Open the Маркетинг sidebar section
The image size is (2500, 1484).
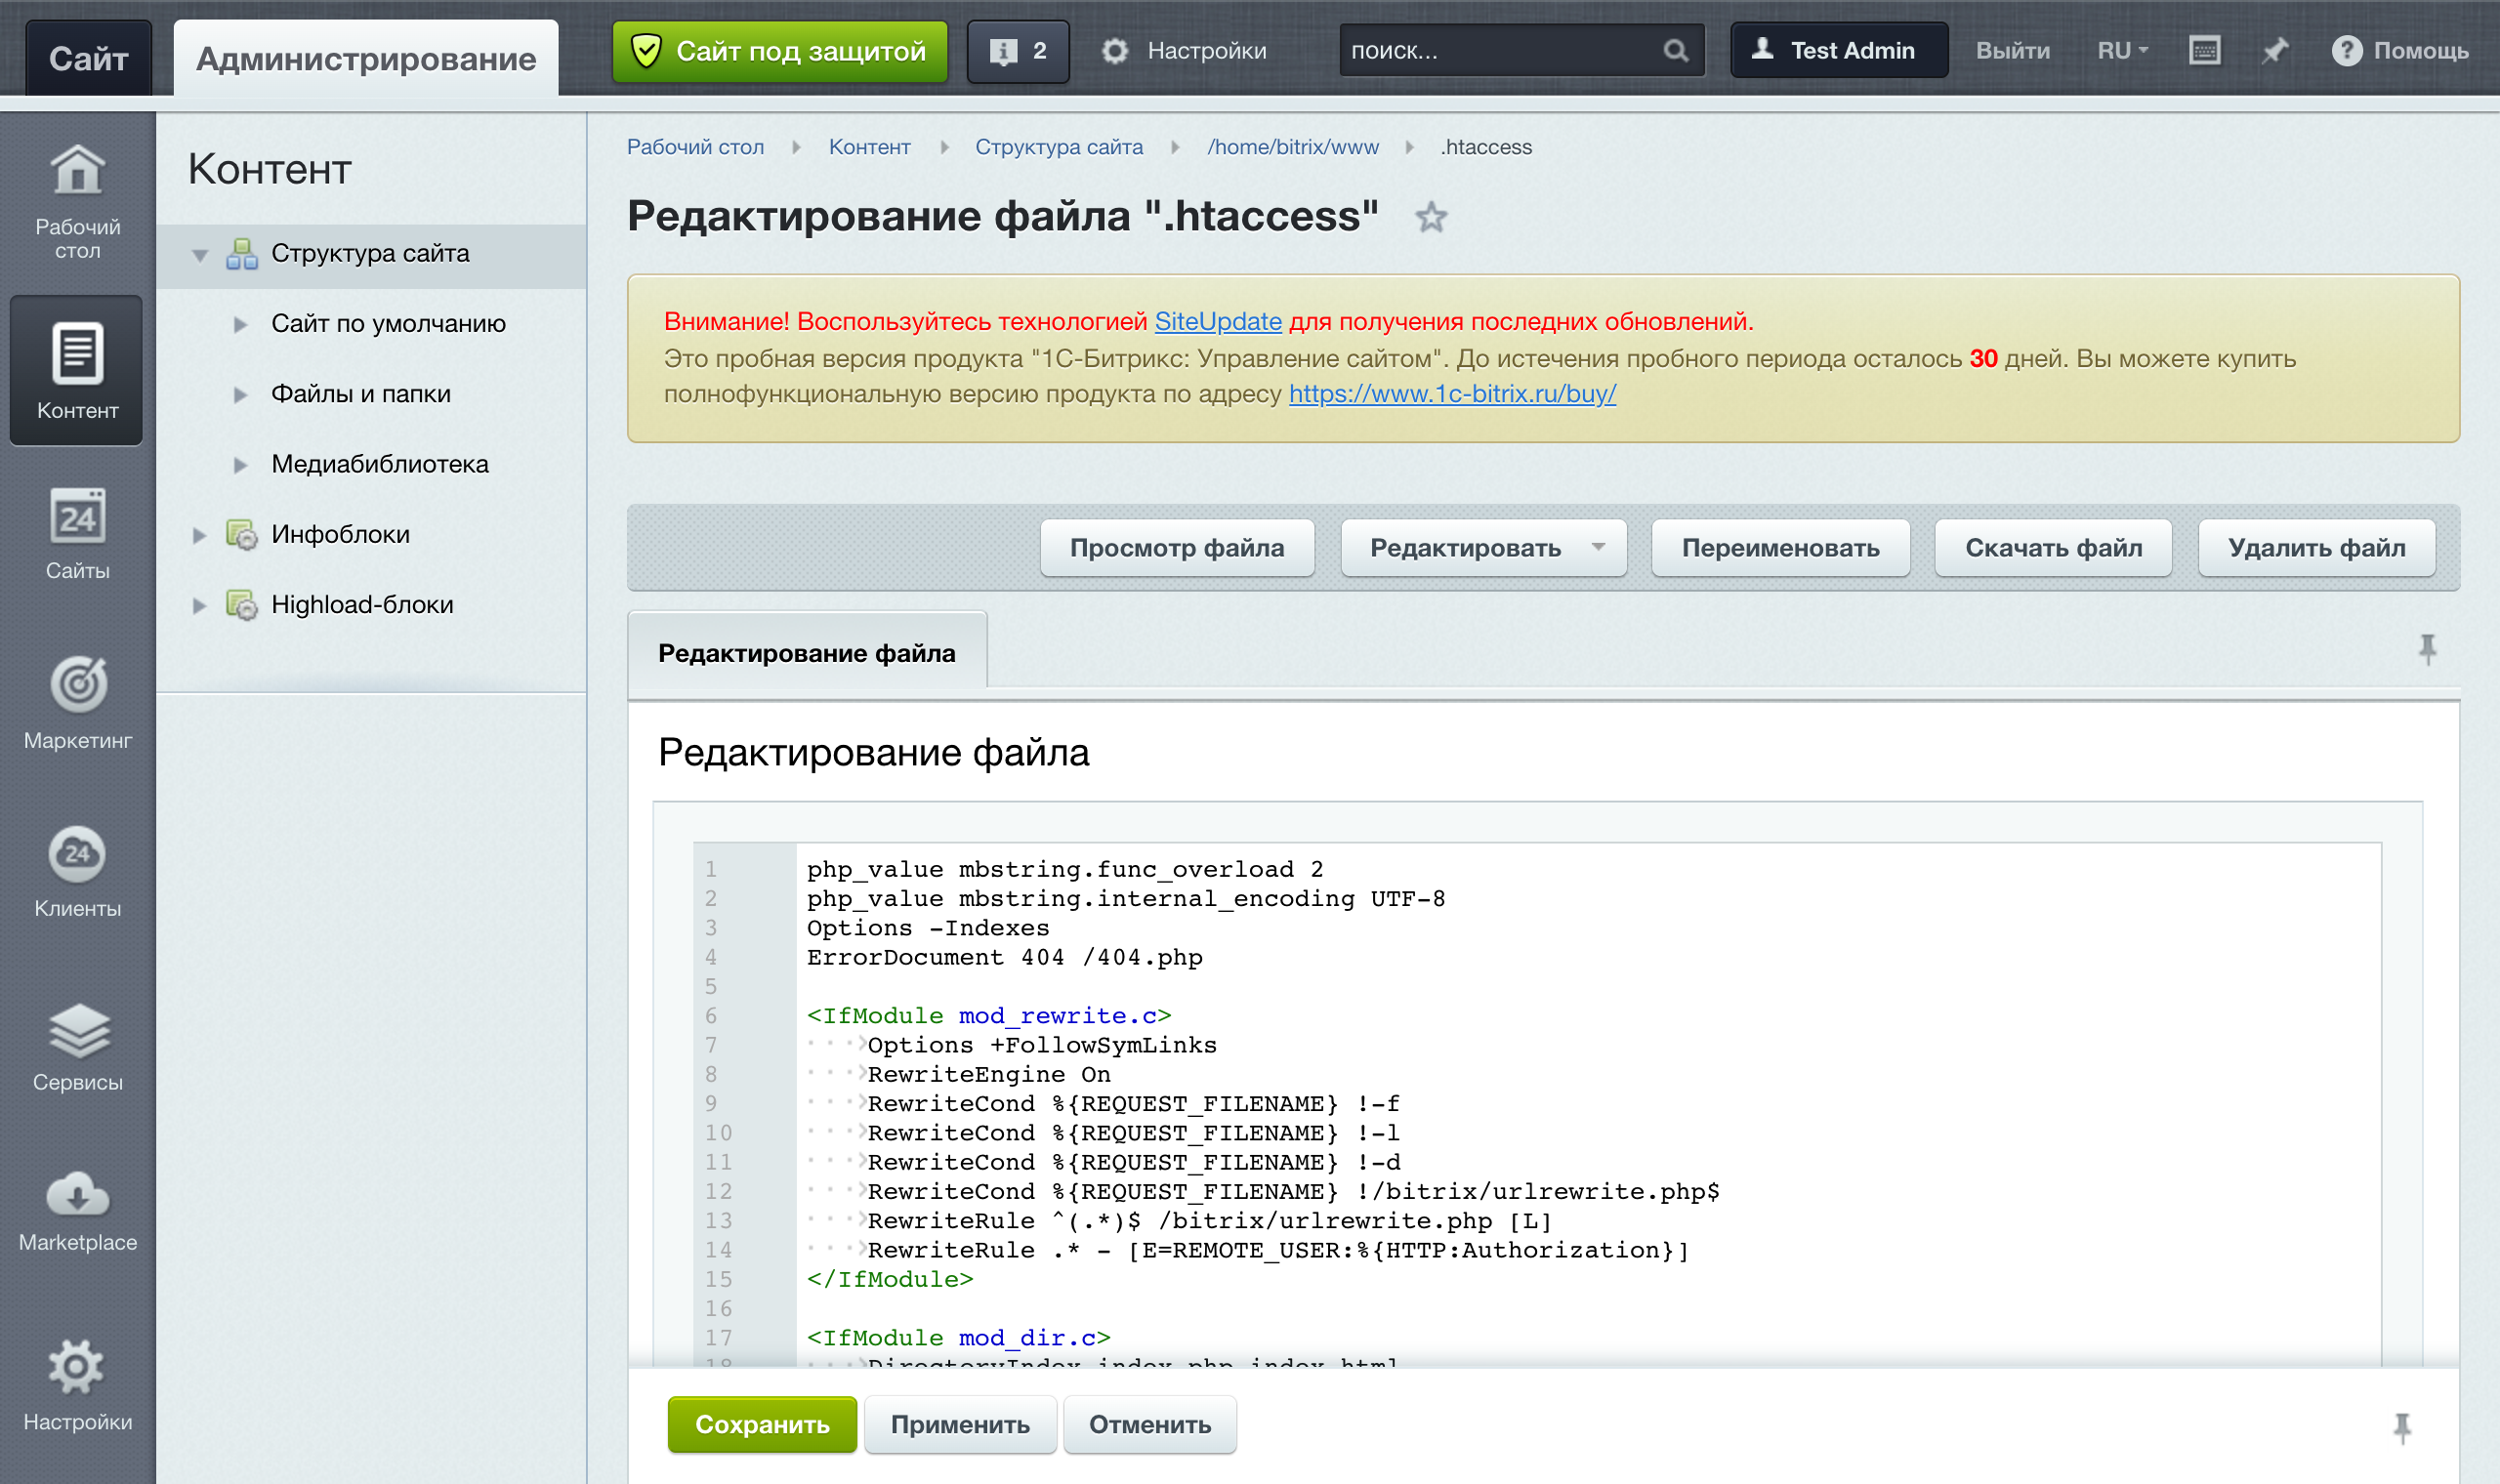[77, 702]
